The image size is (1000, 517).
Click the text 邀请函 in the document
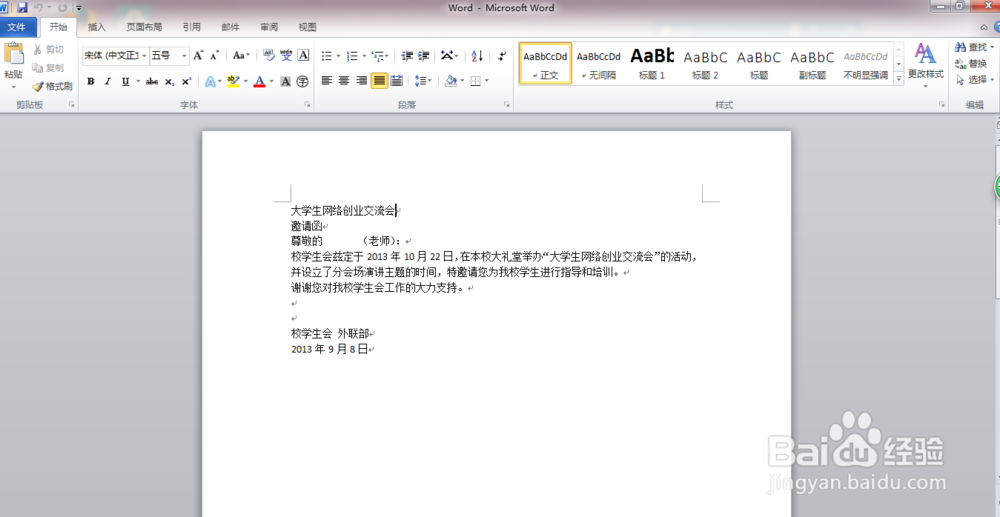[307, 226]
